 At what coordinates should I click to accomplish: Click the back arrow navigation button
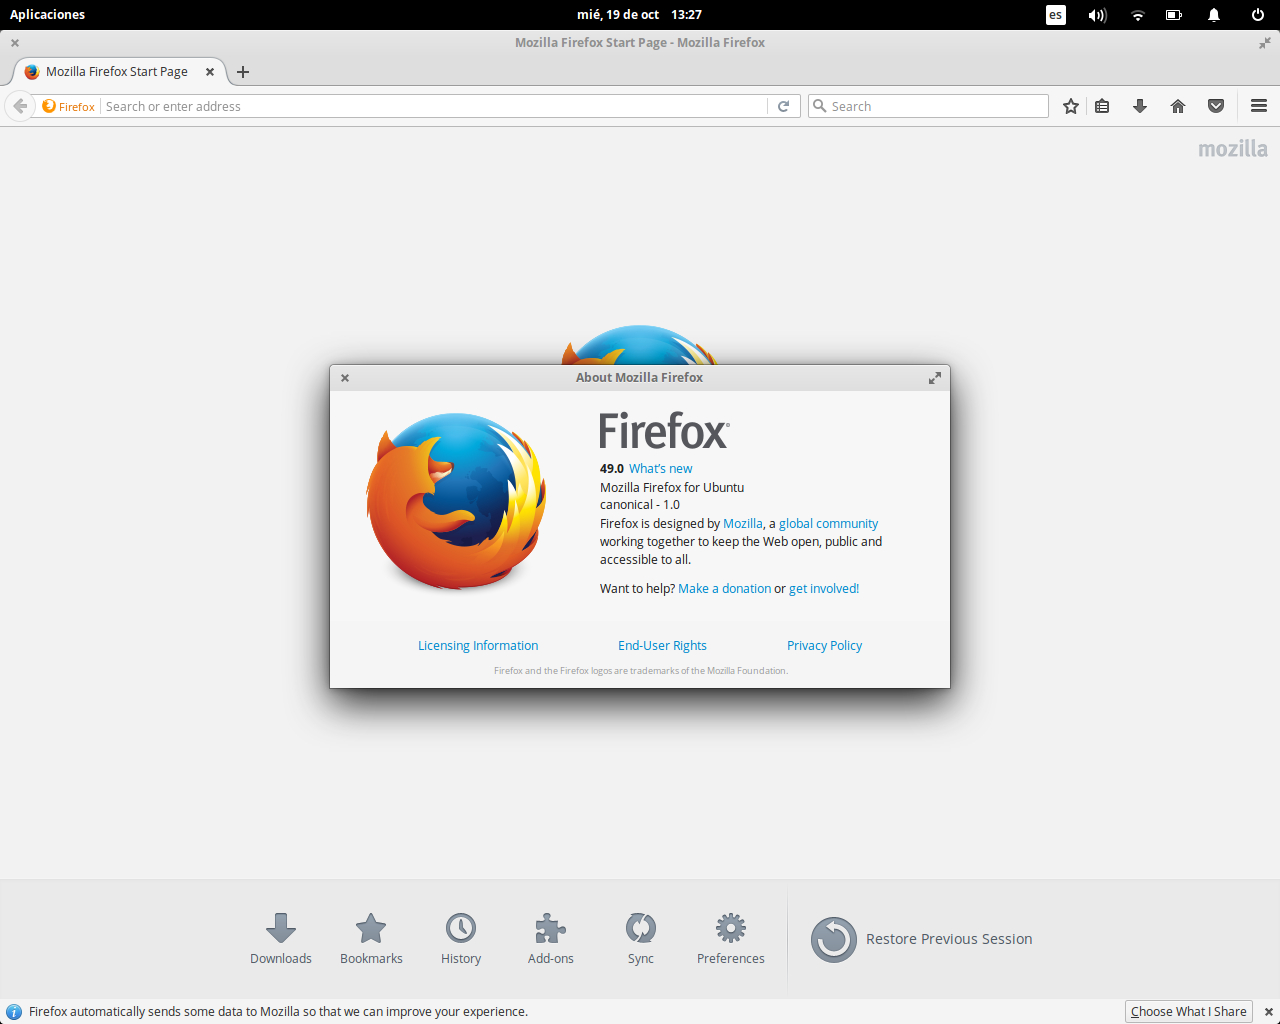20,106
